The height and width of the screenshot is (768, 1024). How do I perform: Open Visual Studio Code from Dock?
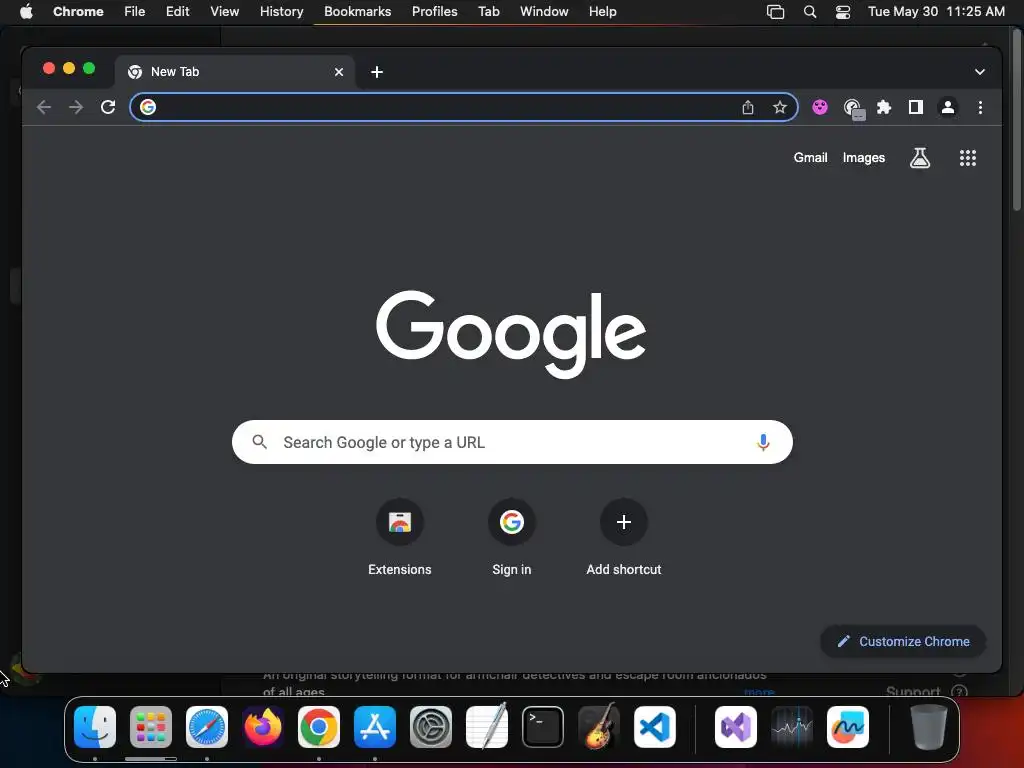655,727
